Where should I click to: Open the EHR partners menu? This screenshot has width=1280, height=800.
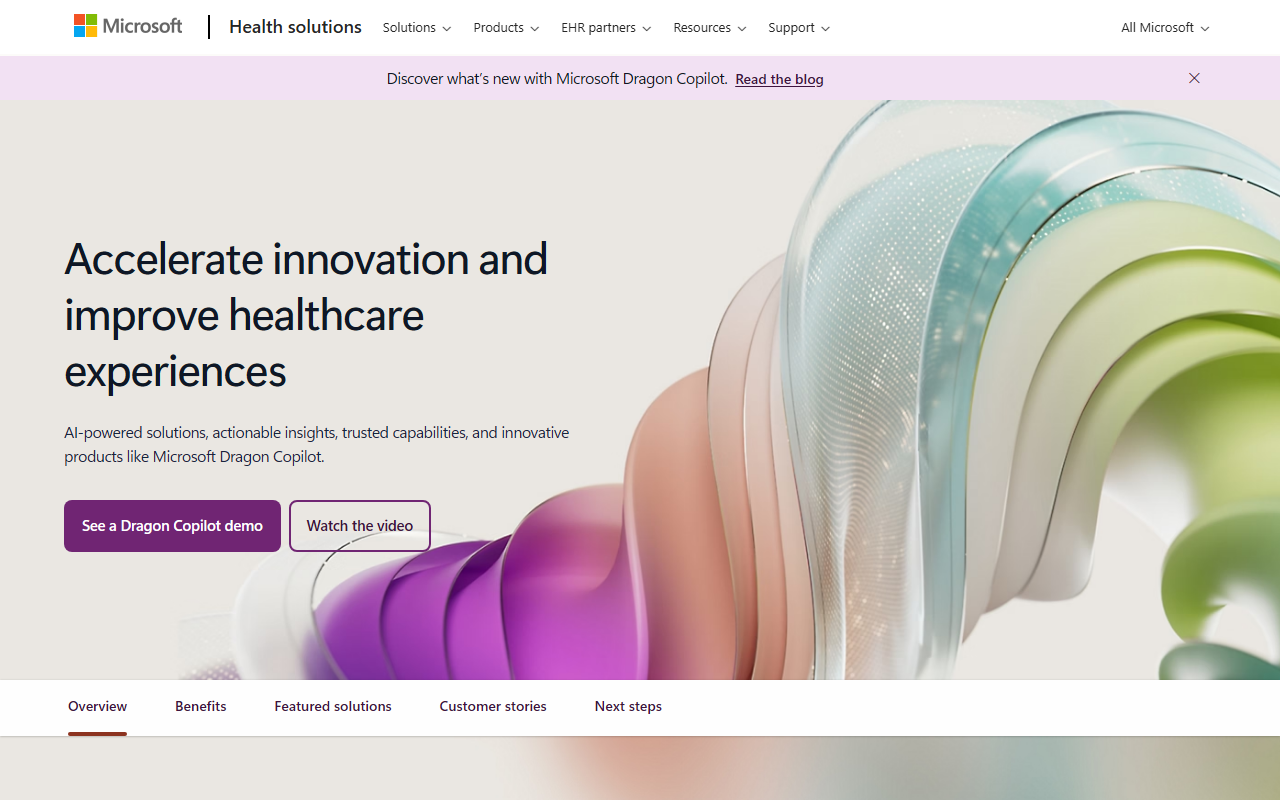606,28
